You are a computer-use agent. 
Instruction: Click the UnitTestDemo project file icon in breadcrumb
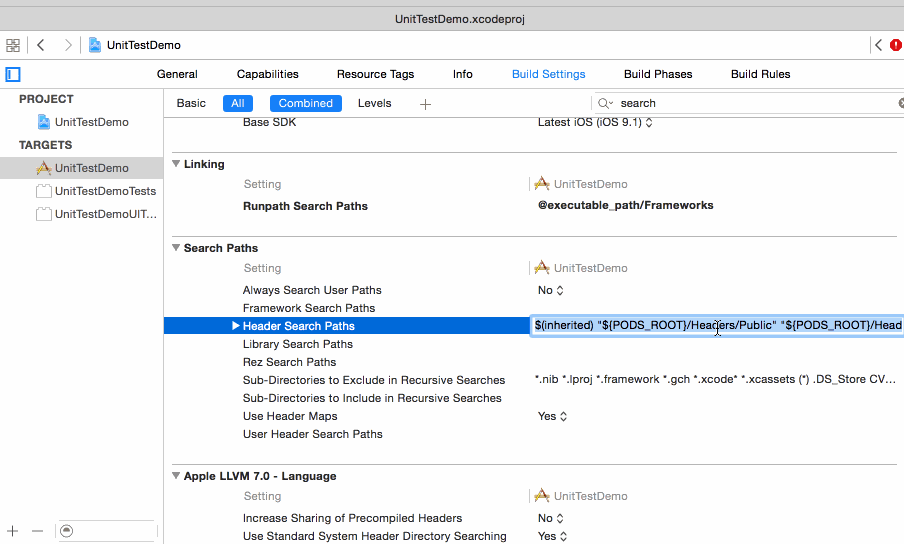click(x=95, y=45)
